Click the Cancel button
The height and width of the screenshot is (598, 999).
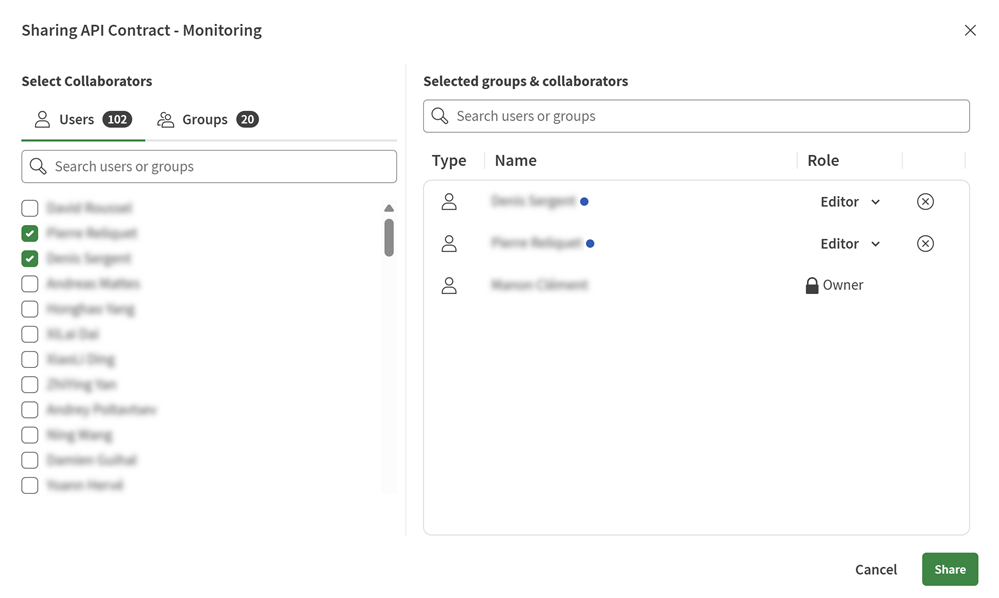tap(875, 569)
